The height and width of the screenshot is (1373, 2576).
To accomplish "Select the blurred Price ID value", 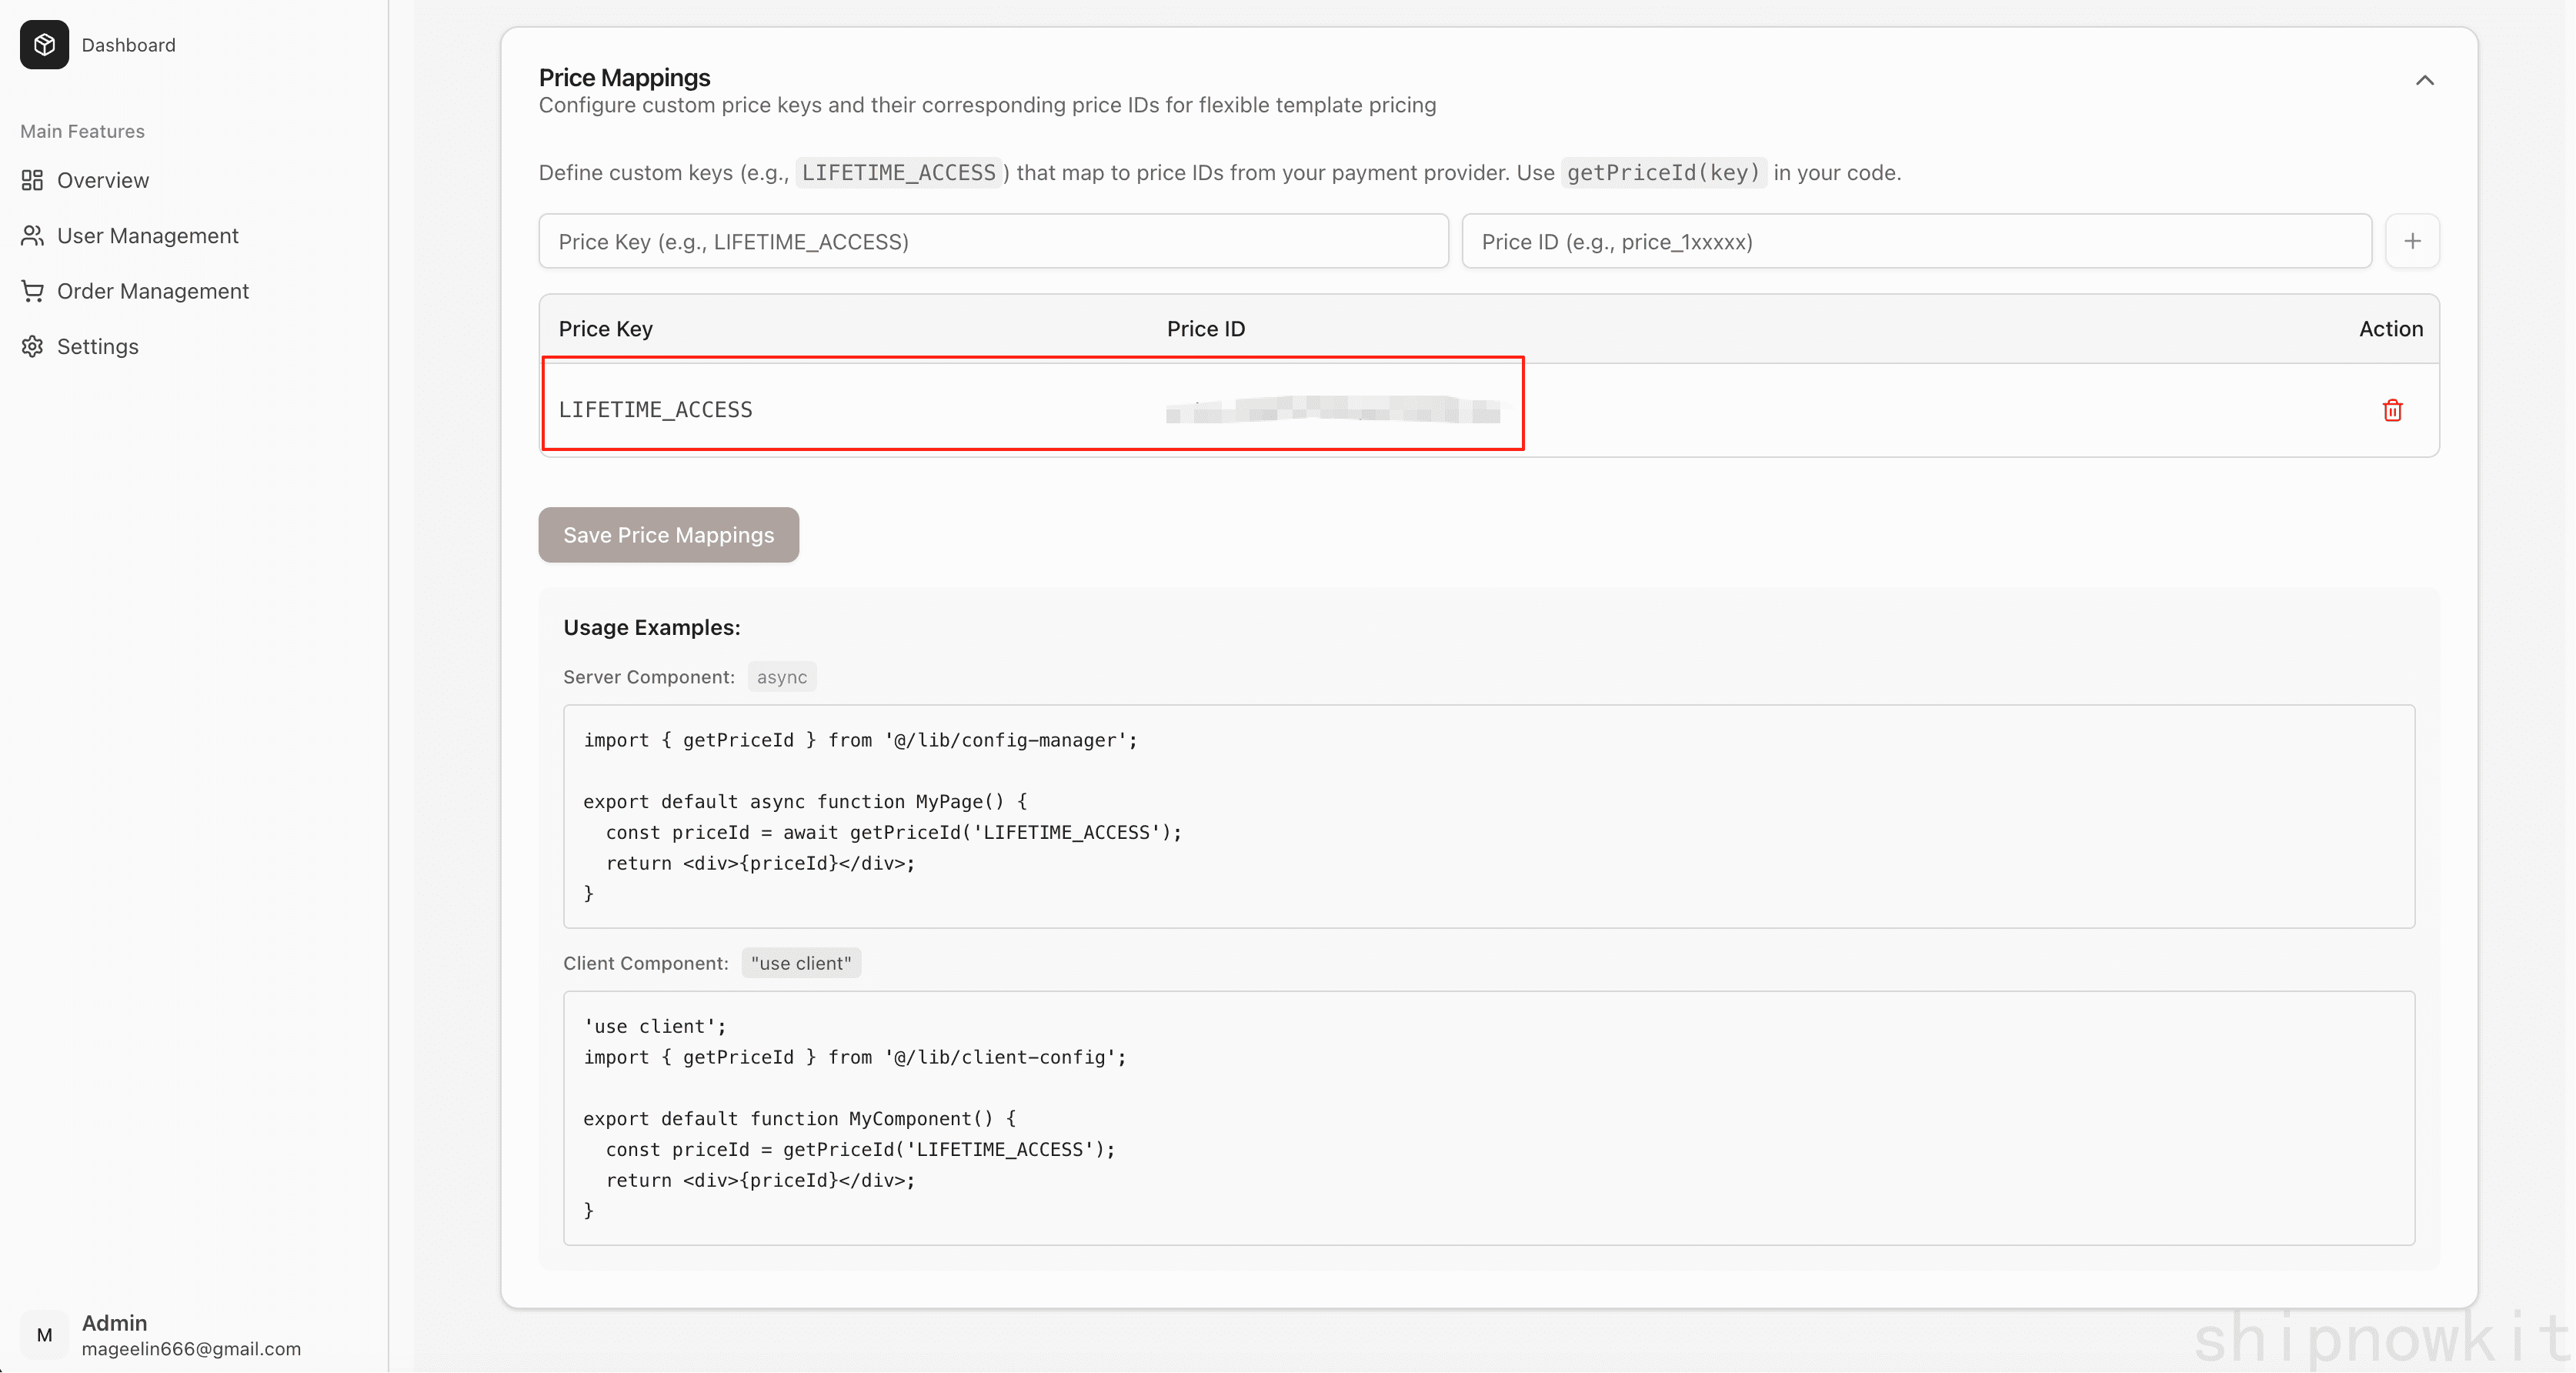I will tap(1332, 412).
